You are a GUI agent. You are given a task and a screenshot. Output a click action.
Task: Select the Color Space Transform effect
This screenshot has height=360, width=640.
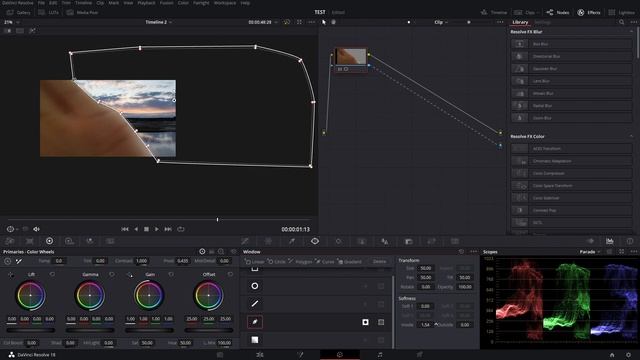(571, 185)
